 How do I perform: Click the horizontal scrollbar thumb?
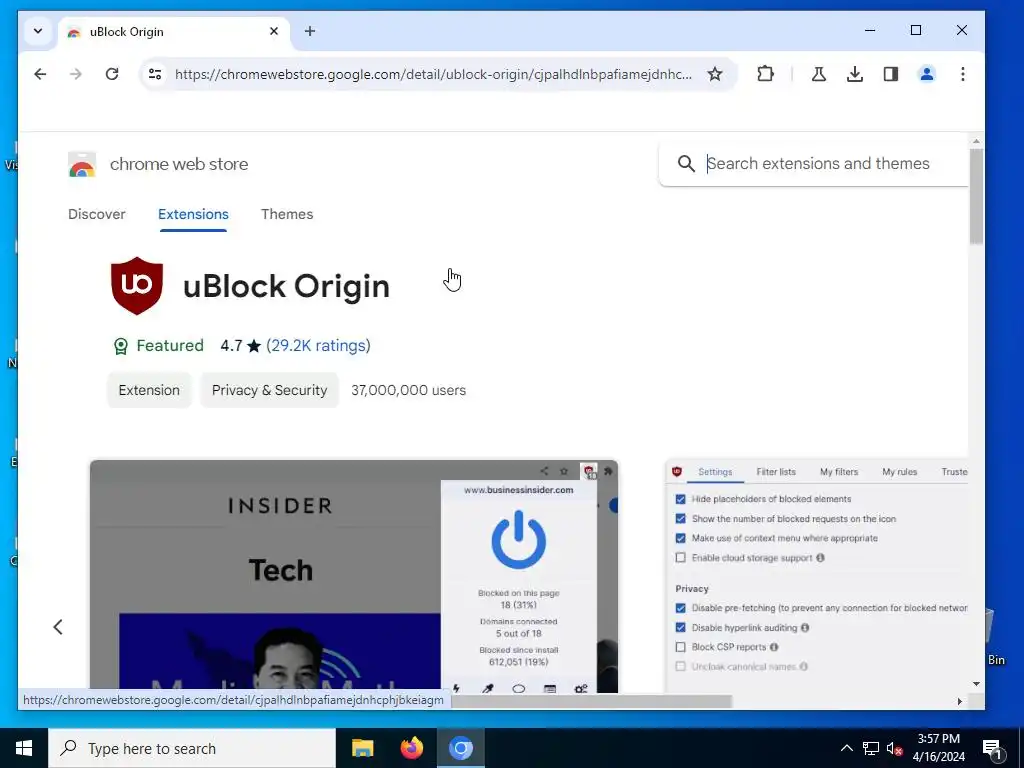[x=591, y=701]
